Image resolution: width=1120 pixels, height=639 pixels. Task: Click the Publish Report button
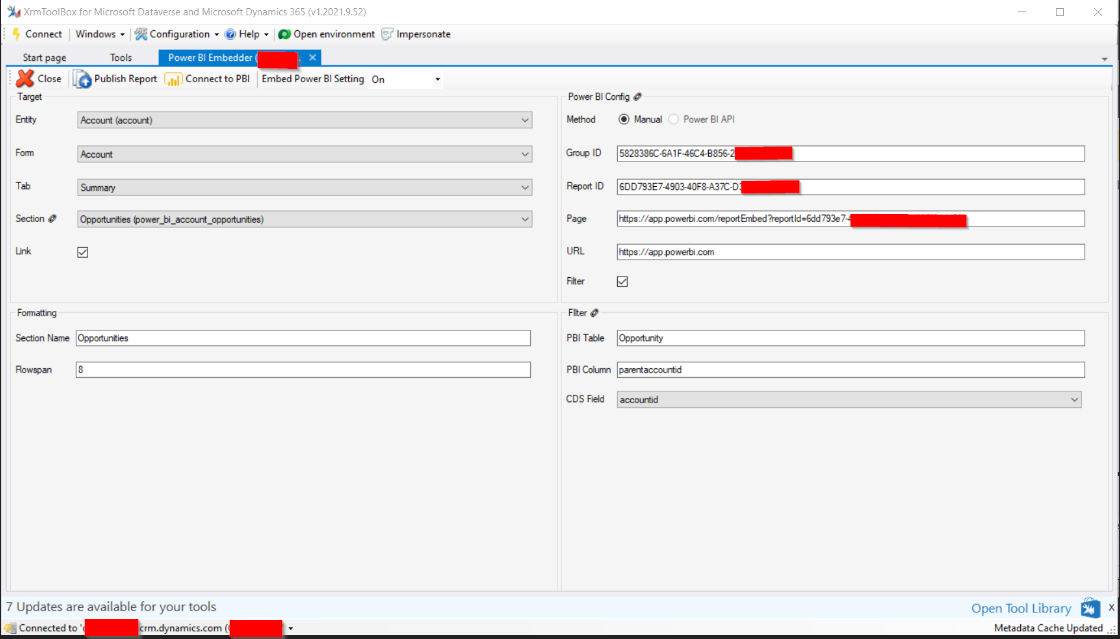(x=115, y=79)
